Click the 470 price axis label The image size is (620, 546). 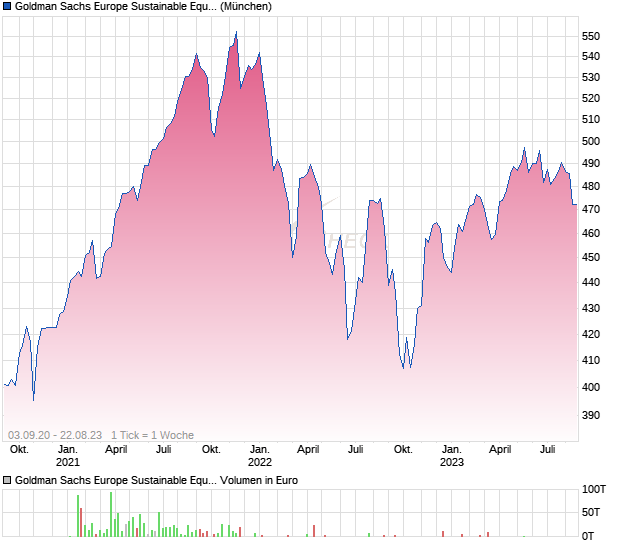(591, 209)
